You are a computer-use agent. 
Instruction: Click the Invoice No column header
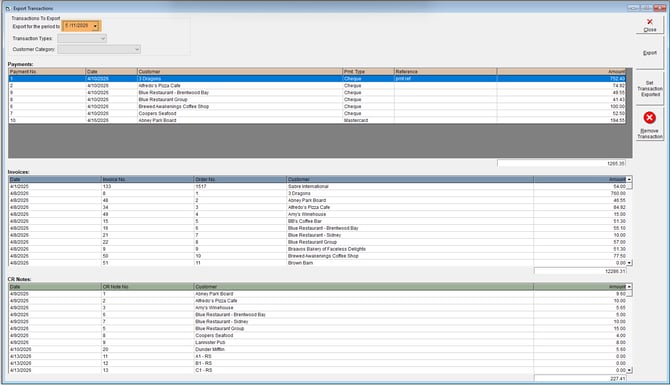click(x=147, y=179)
